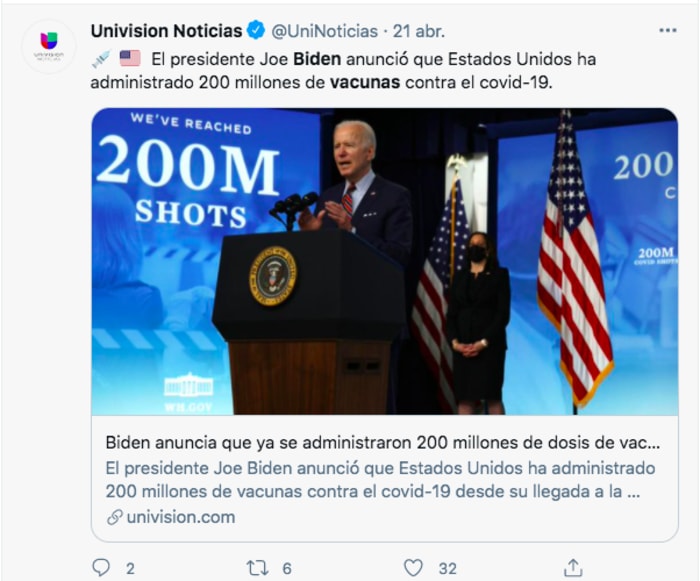Open the Univision Noticias account name

click(x=166, y=31)
